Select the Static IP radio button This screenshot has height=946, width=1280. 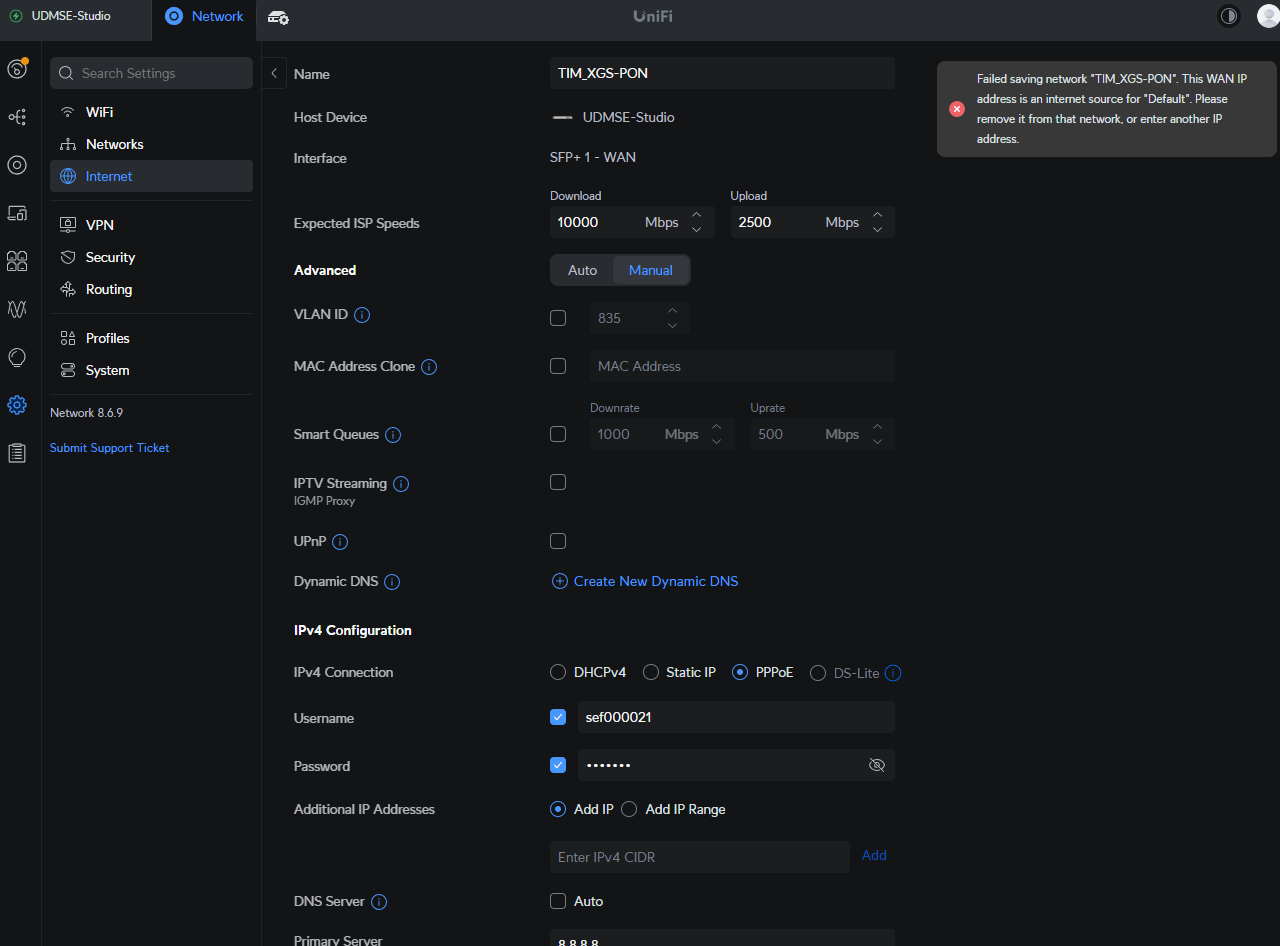[x=651, y=673]
